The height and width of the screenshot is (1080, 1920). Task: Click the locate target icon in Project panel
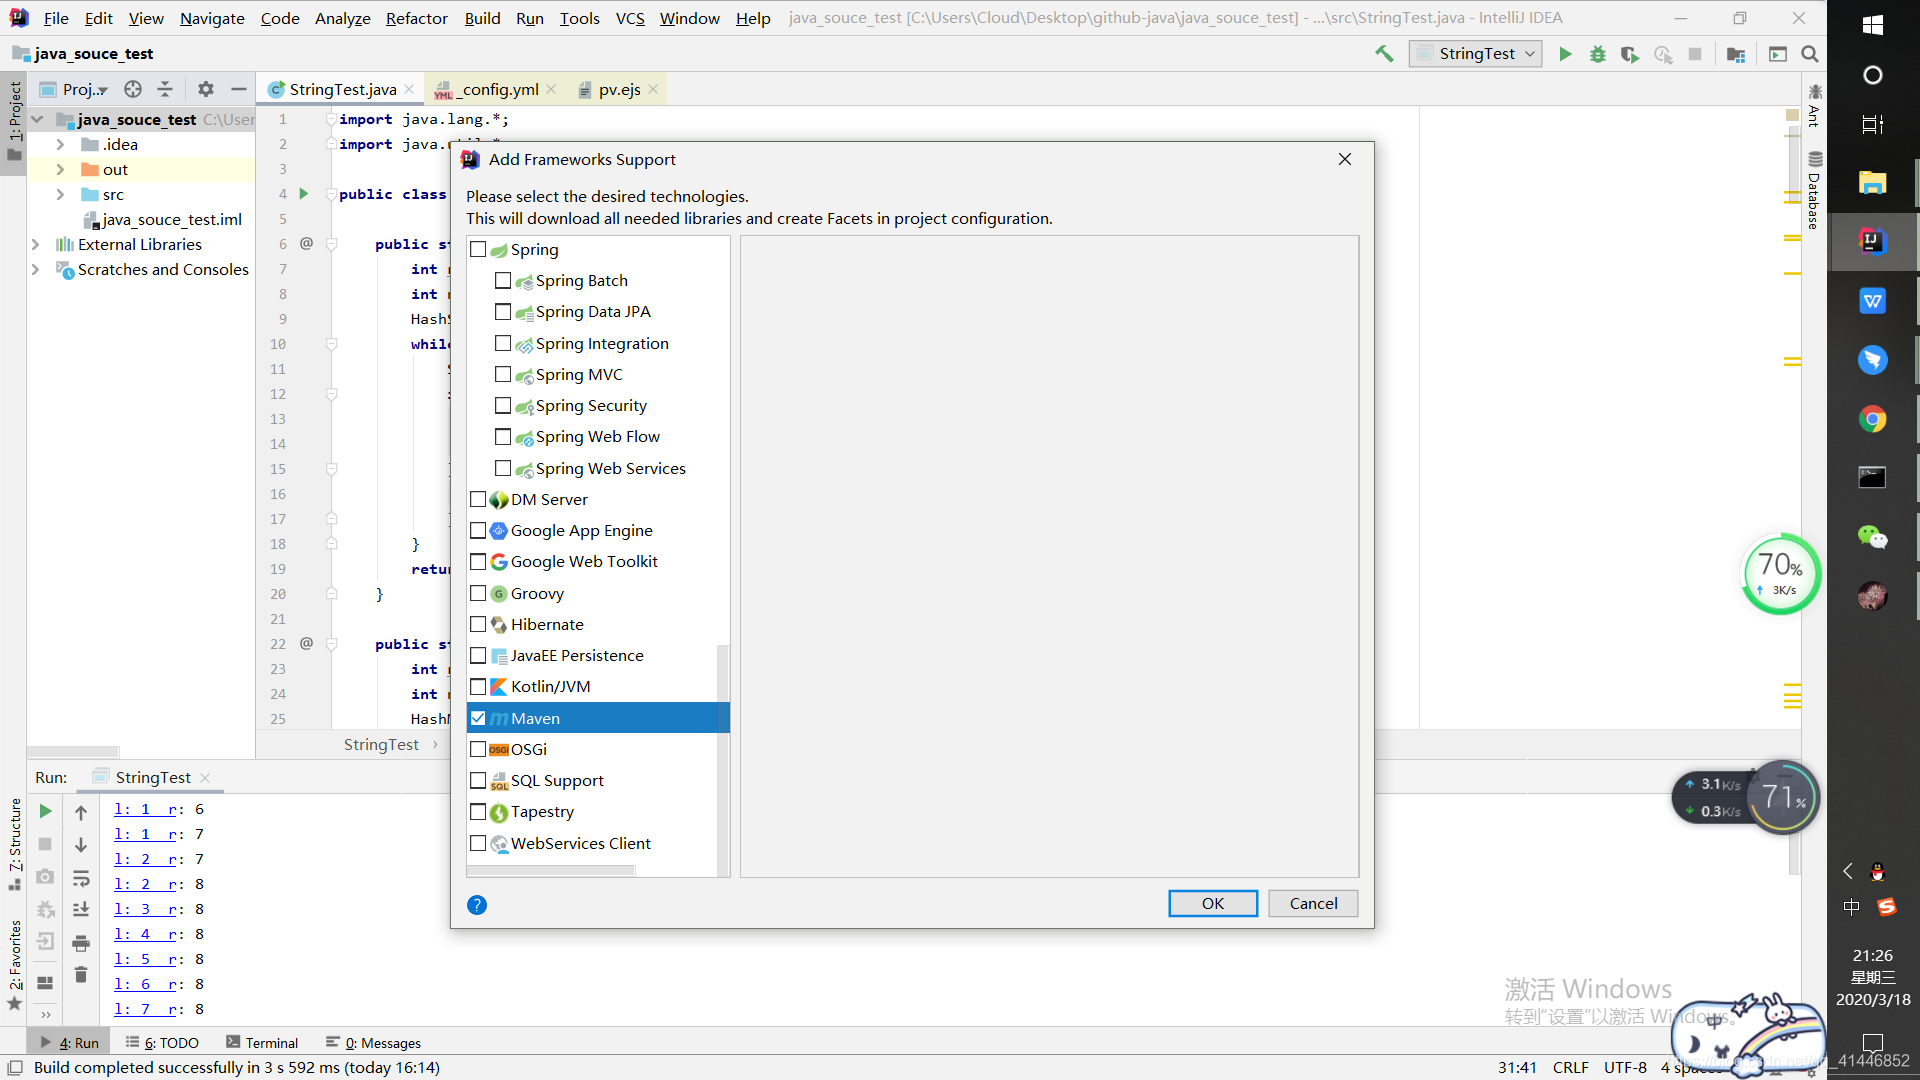[133, 89]
